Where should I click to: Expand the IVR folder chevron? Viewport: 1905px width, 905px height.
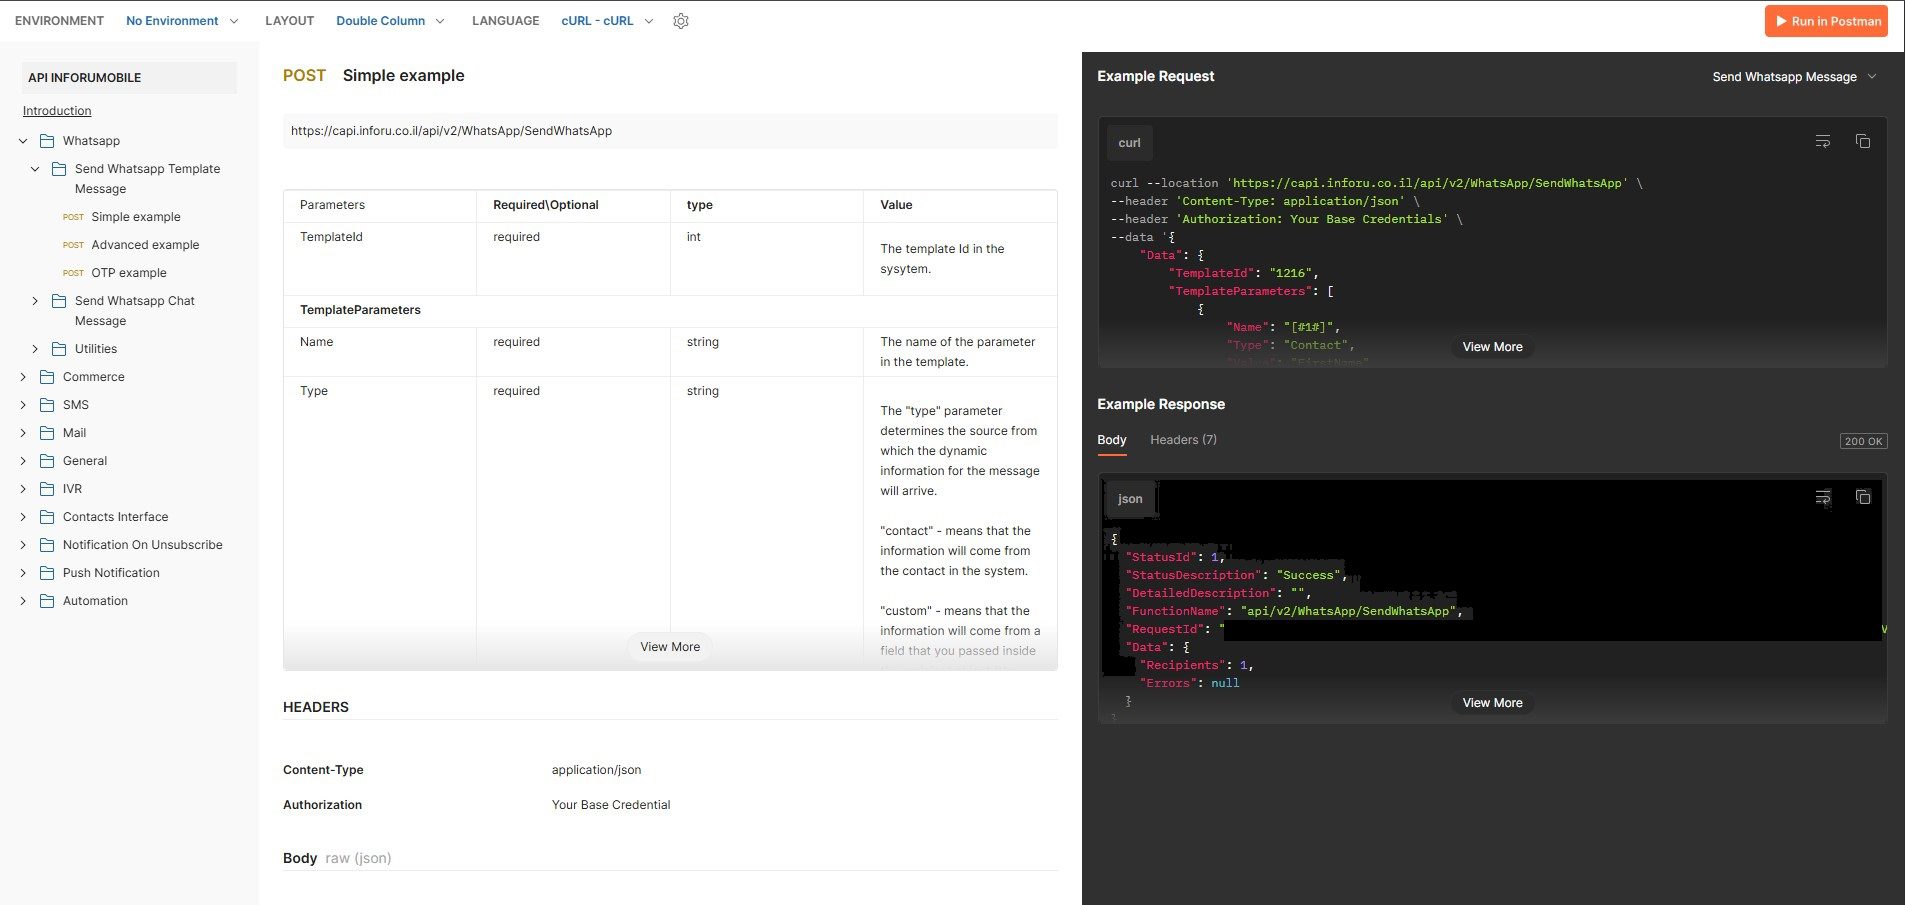coord(23,489)
